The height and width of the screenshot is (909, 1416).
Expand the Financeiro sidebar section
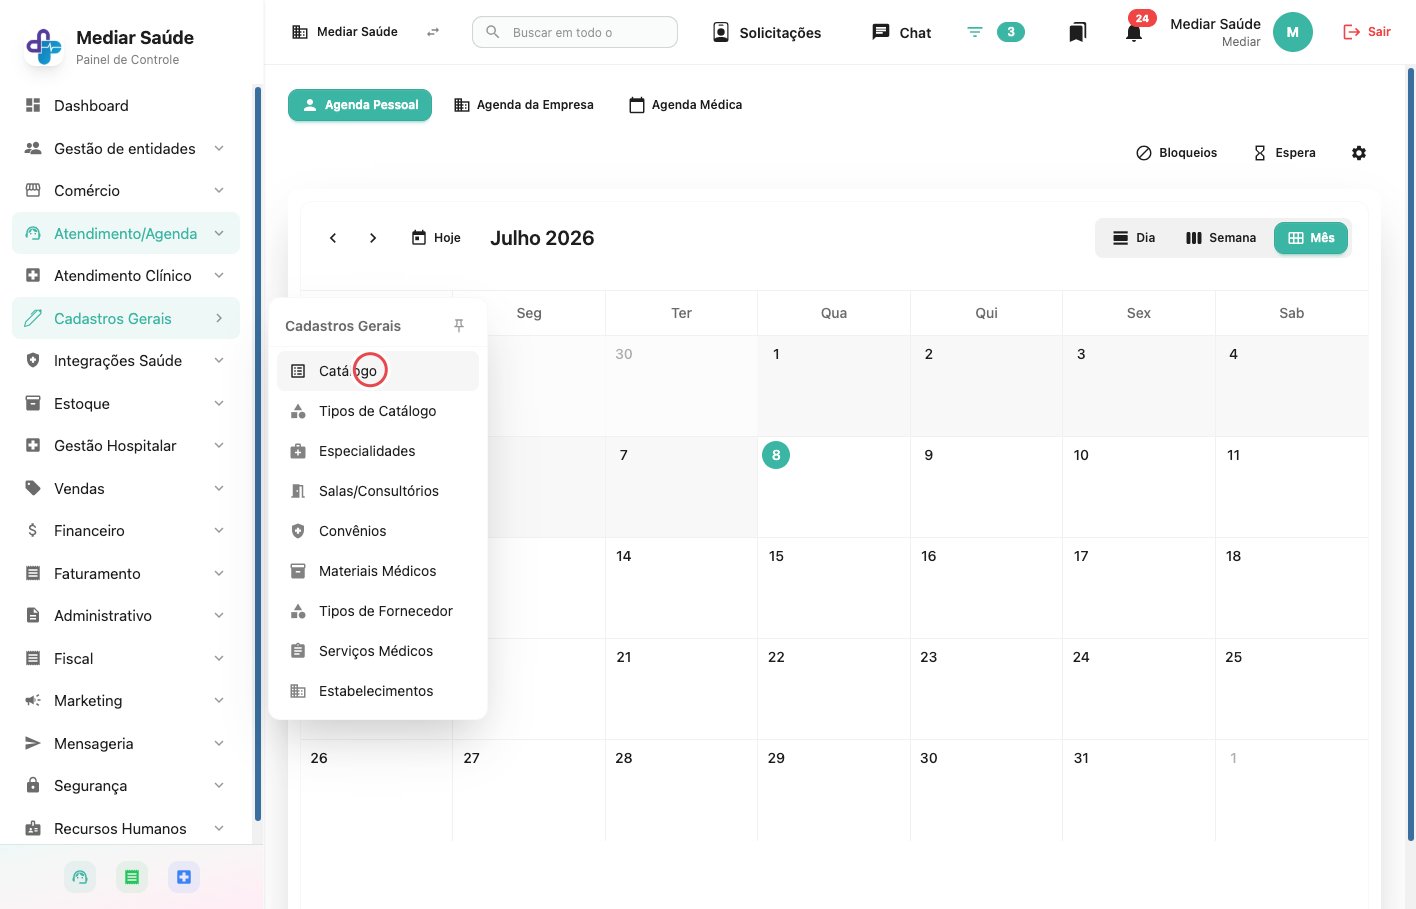click(x=126, y=531)
